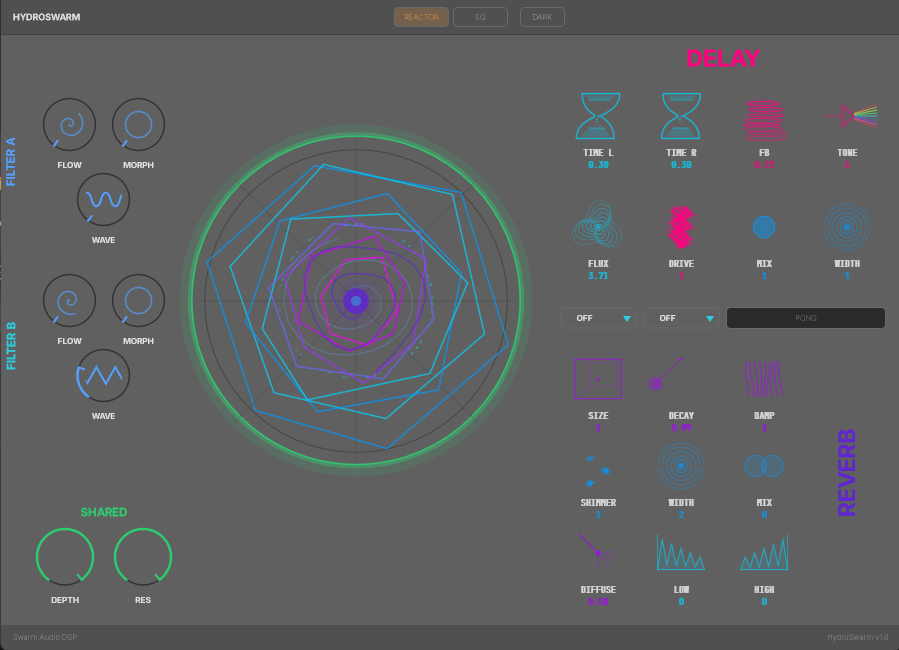The width and height of the screenshot is (899, 650).
Task: Click the TIME R hourglass icon
Action: tap(681, 116)
